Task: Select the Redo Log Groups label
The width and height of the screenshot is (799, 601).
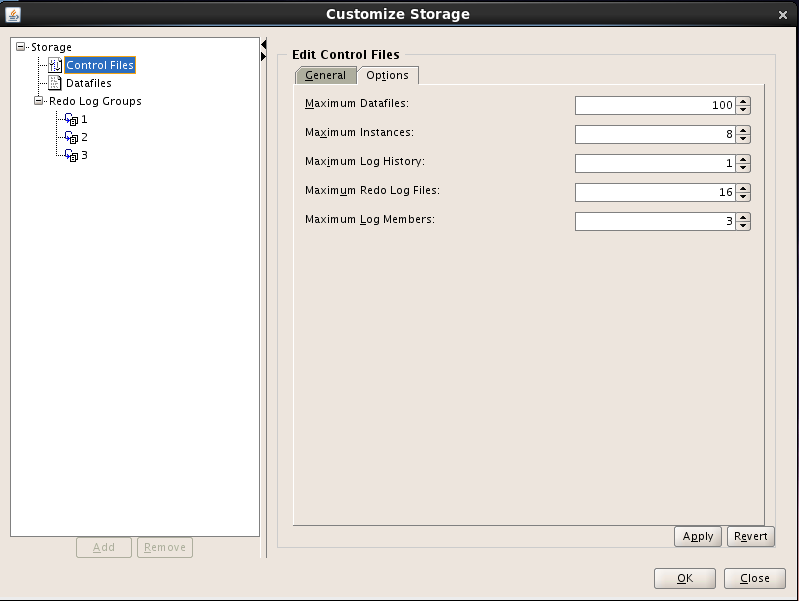Action: coord(95,101)
